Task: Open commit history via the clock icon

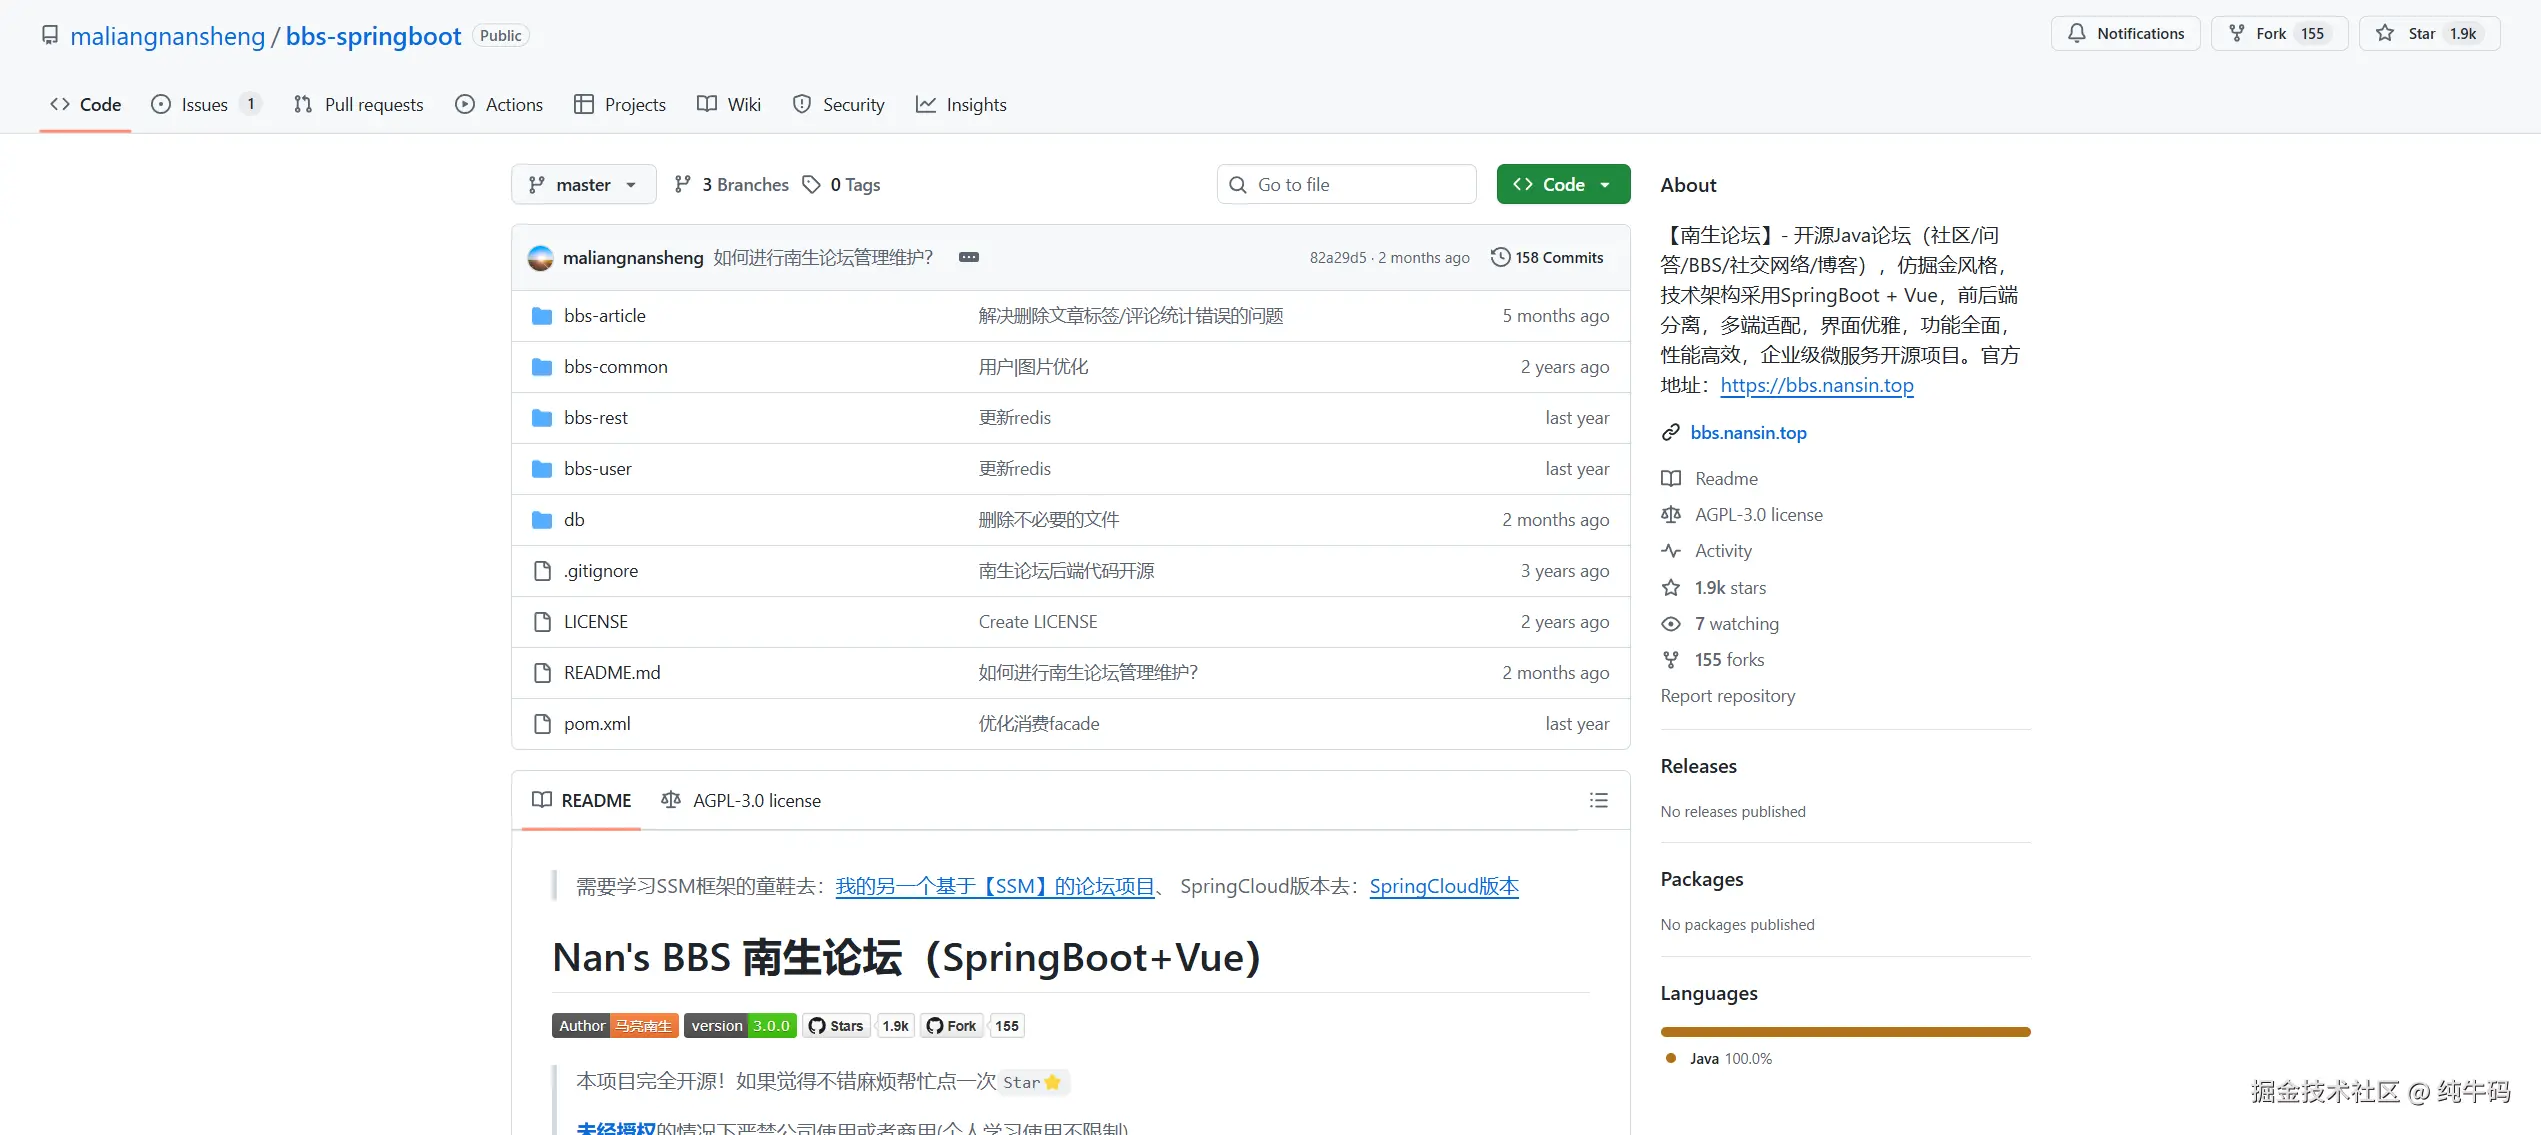Action: pyautogui.click(x=1500, y=257)
